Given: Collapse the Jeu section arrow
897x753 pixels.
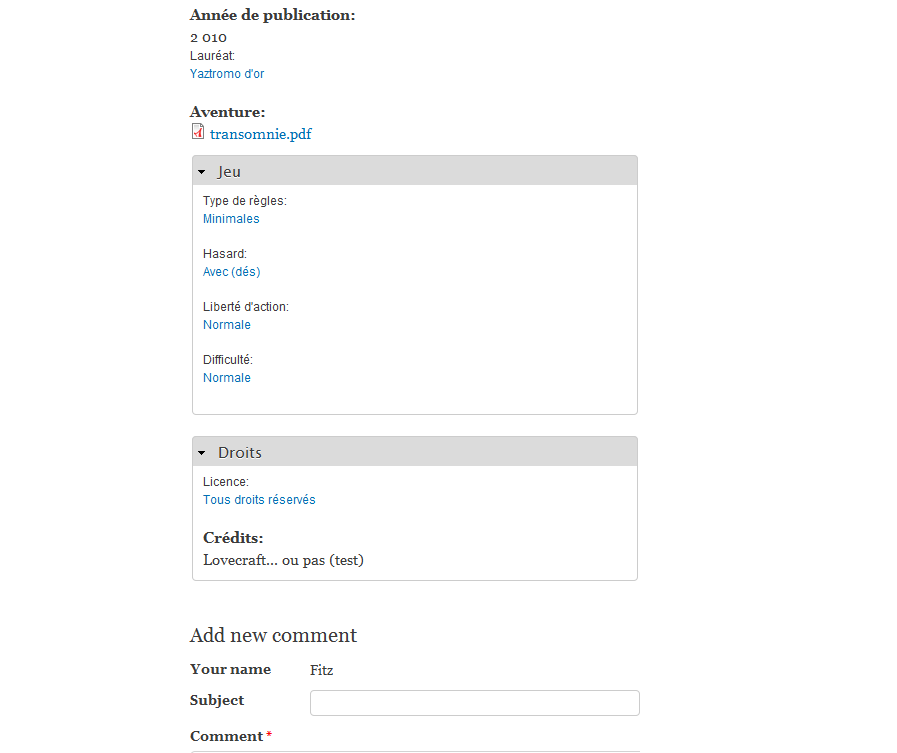Looking at the screenshot, I should coord(202,172).
